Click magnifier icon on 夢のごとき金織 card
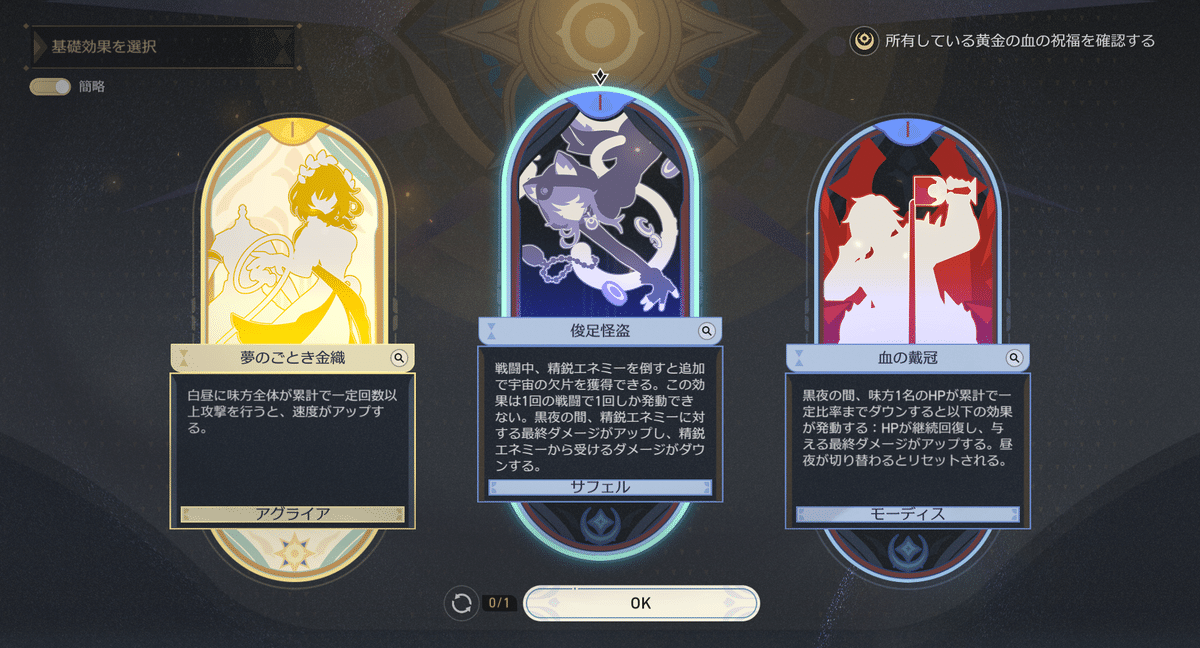The image size is (1200, 648). point(399,357)
